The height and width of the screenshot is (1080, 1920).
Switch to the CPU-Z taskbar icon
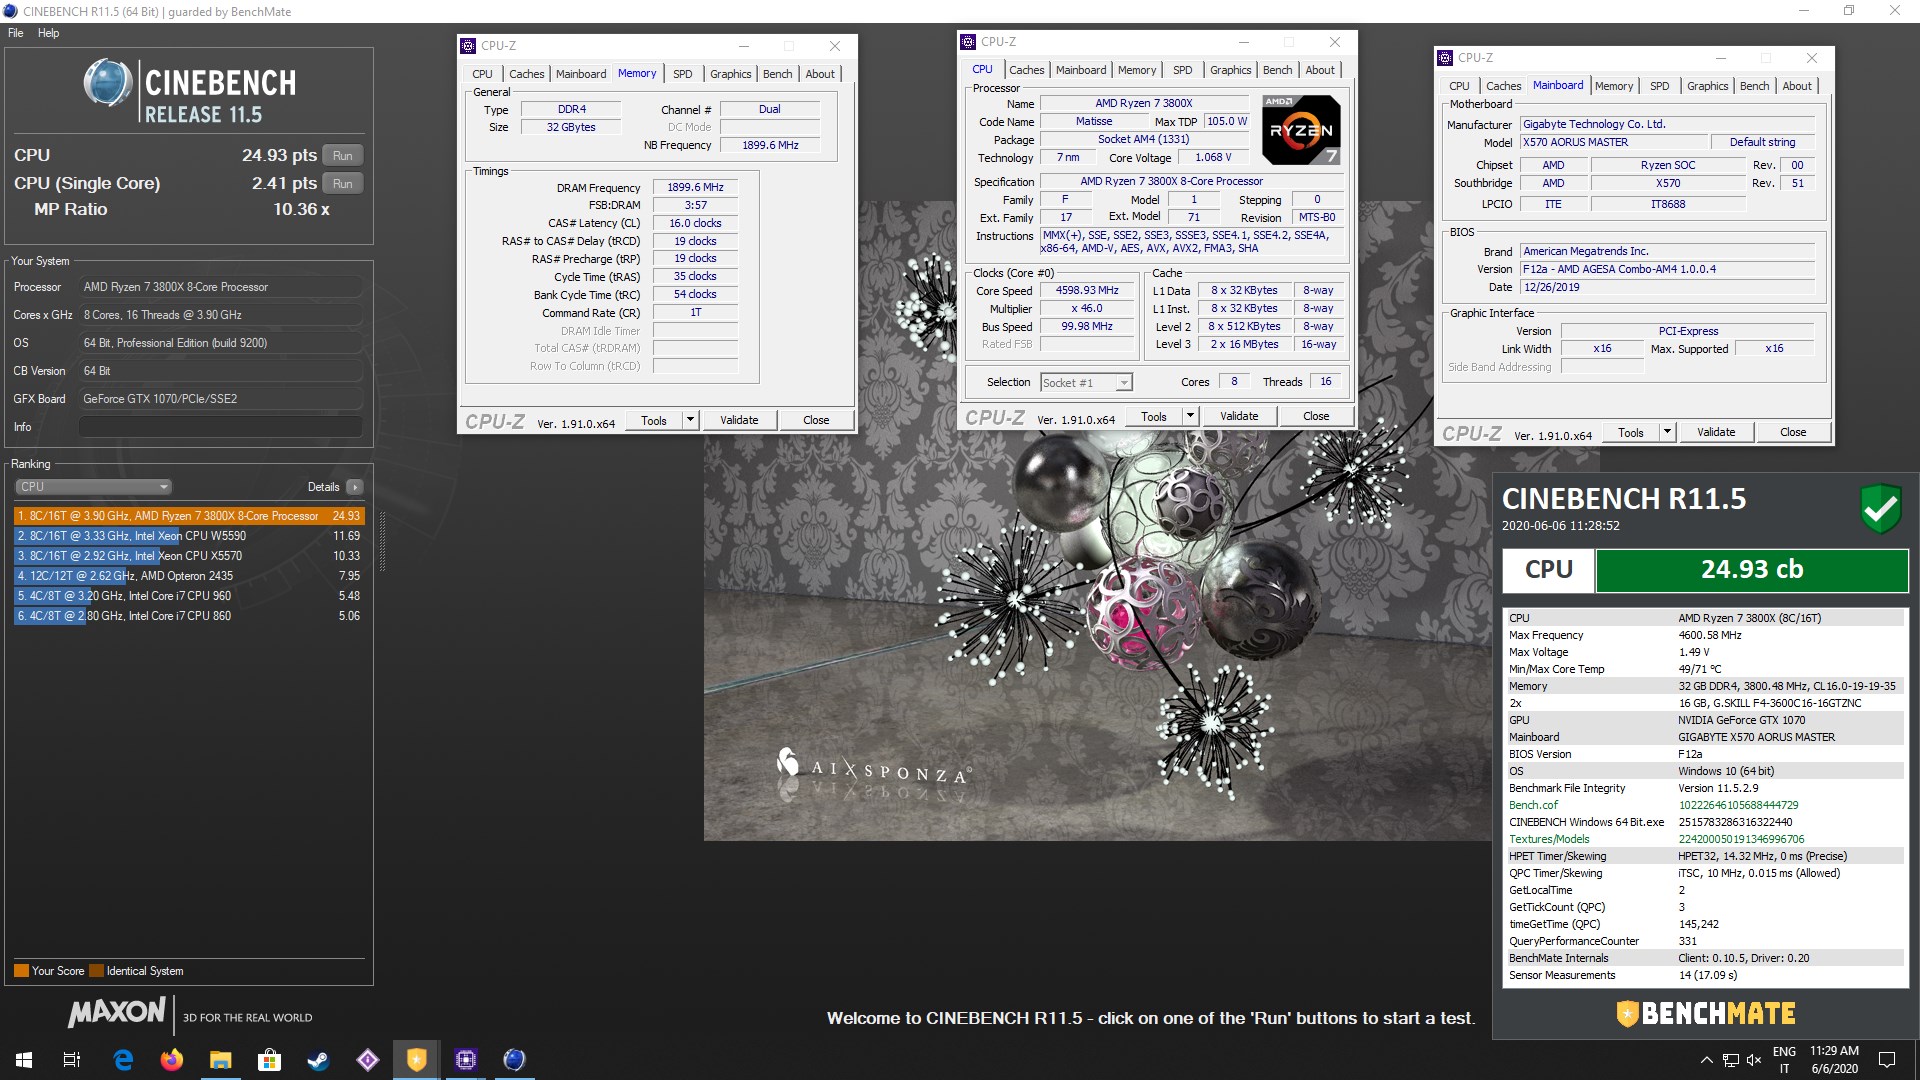(465, 1060)
